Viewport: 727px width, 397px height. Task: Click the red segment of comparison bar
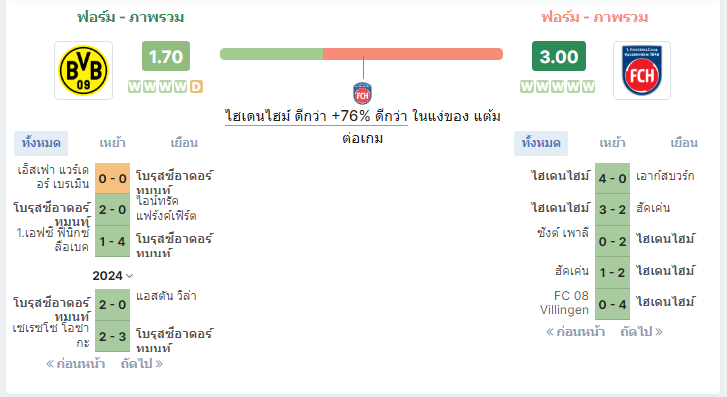(x=413, y=54)
